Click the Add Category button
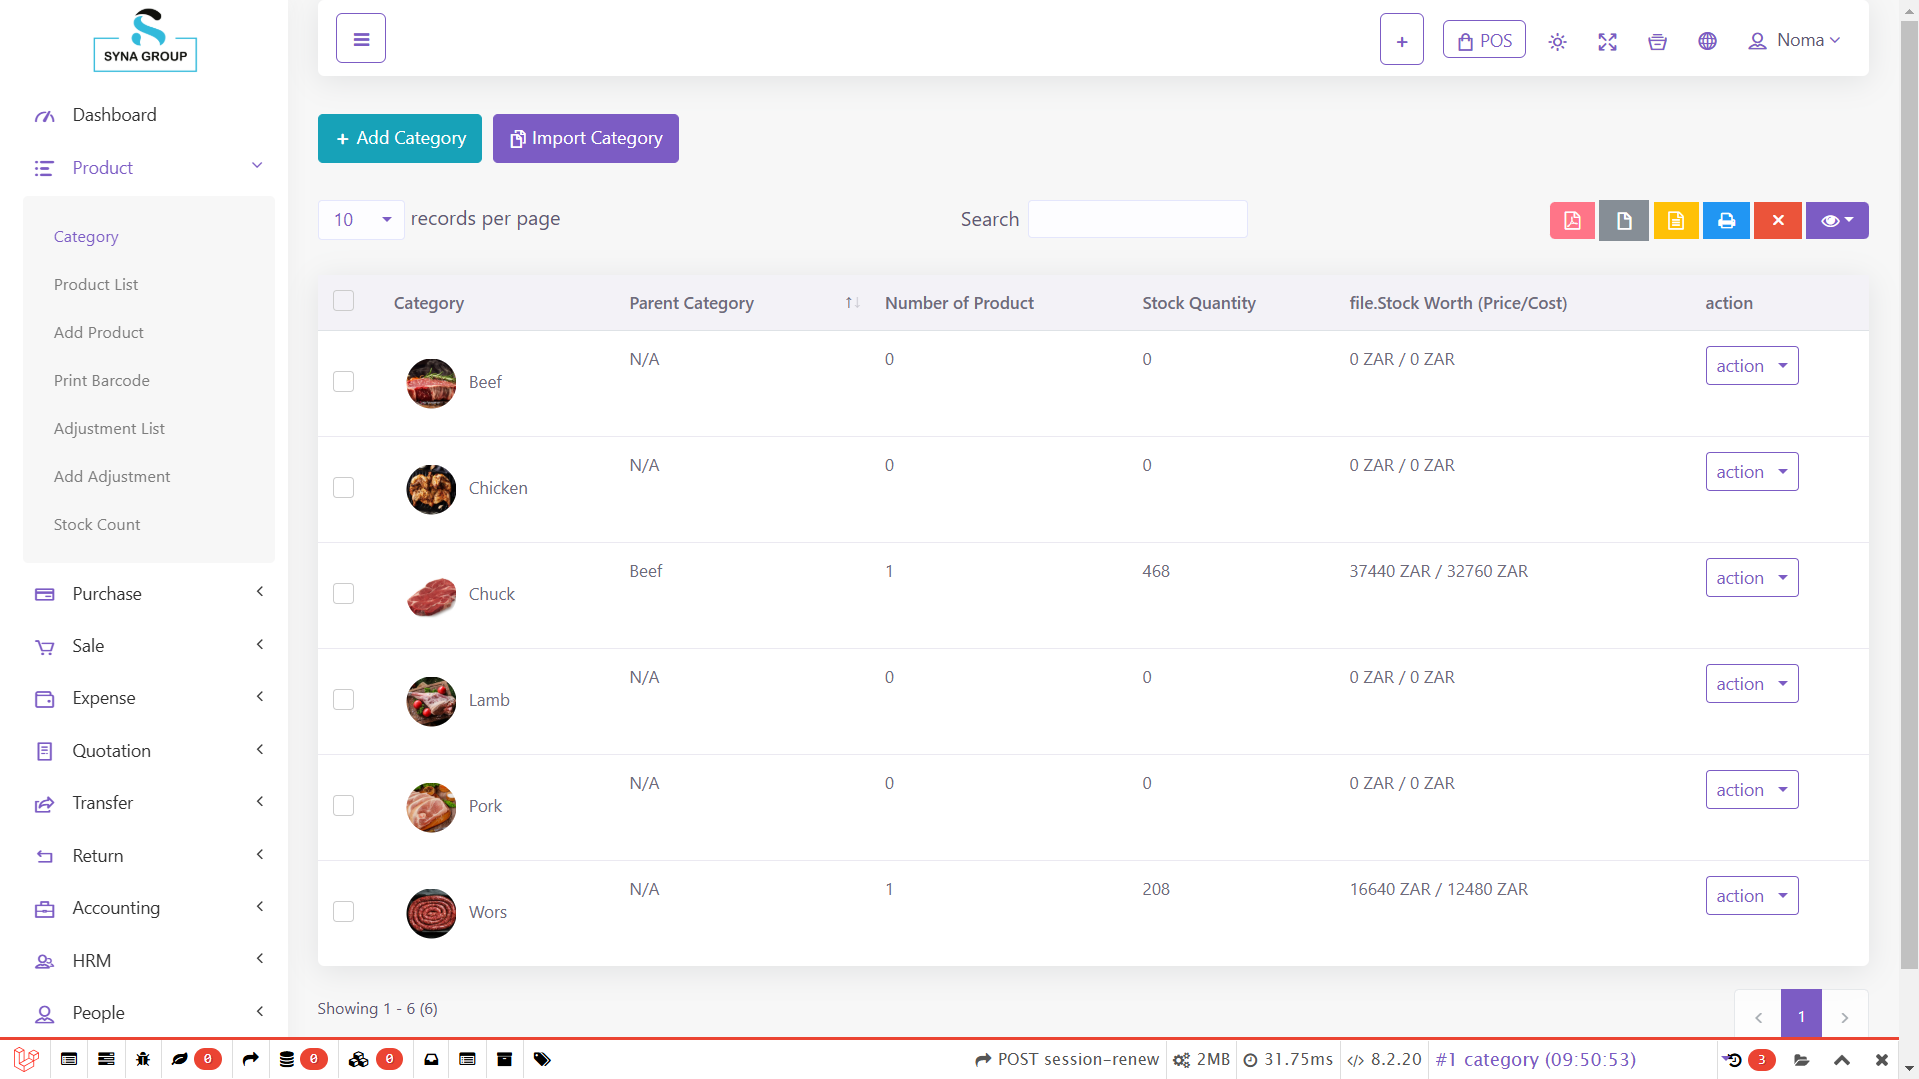The height and width of the screenshot is (1079, 1919). [x=399, y=138]
